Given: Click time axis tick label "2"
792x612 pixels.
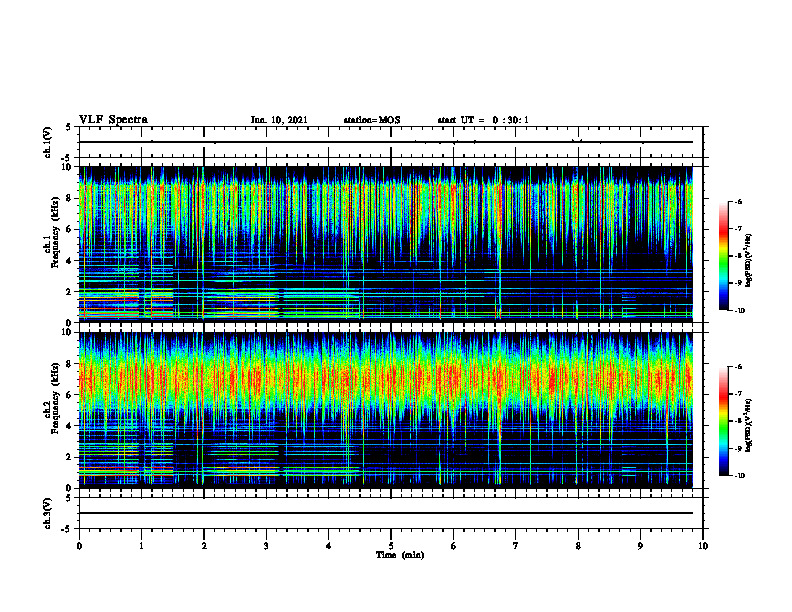Looking at the screenshot, I should point(204,546).
